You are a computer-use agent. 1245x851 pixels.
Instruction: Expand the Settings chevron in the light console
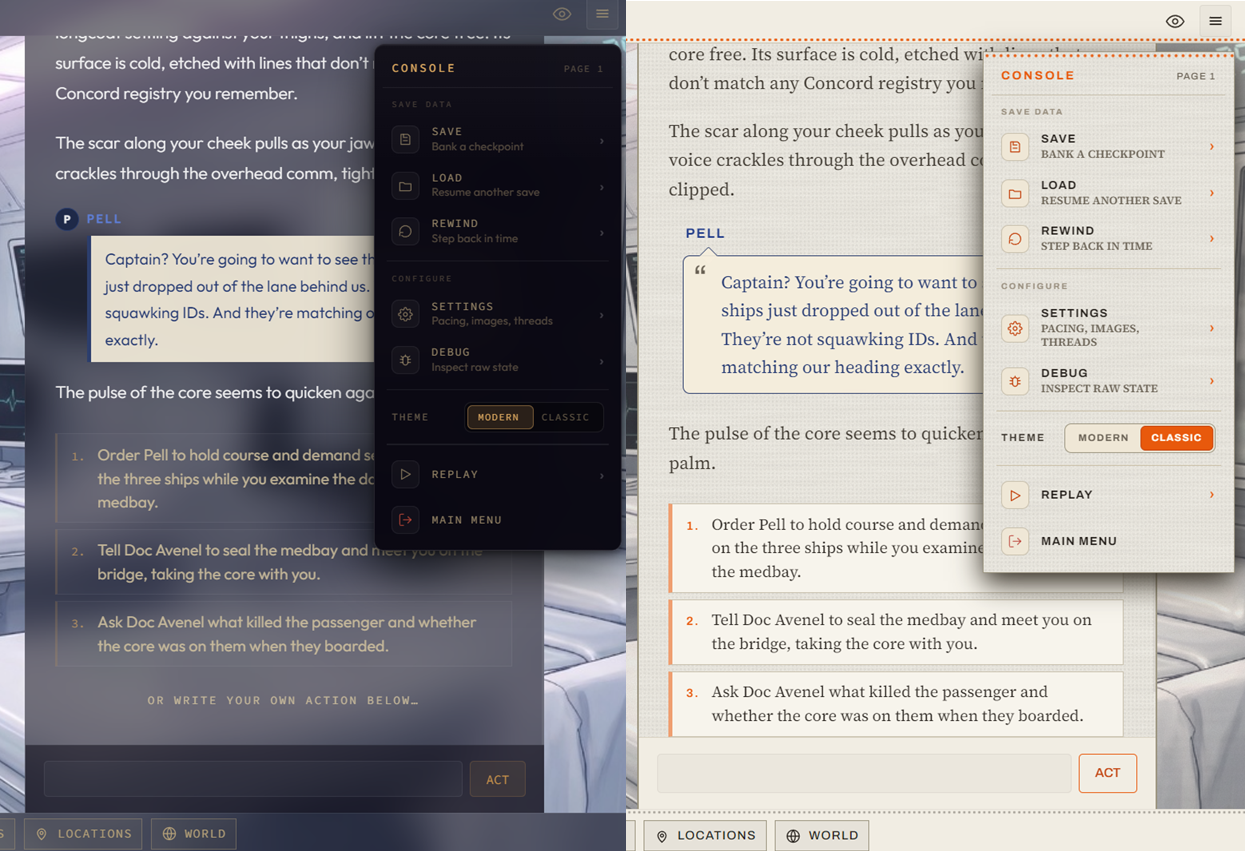[1212, 328]
